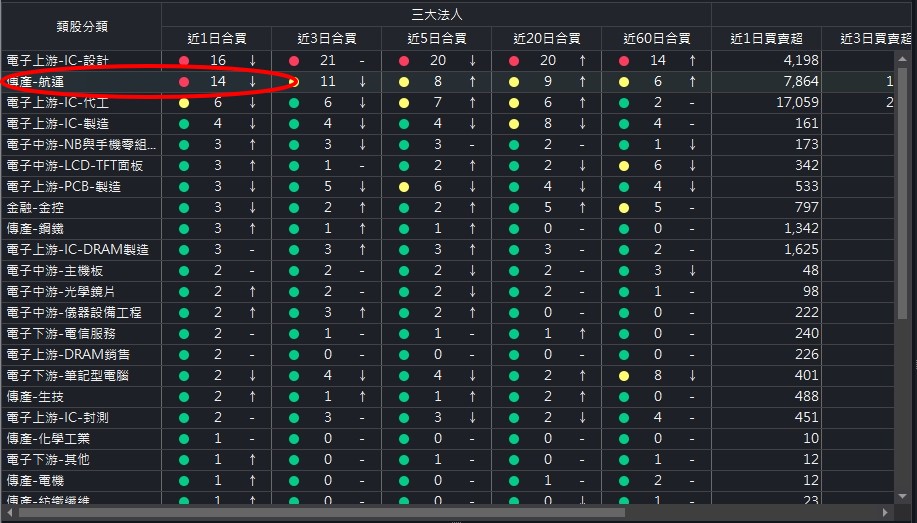Image resolution: width=917 pixels, height=523 pixels.
Task: Sort by the 近1日合買 column header
Action: (x=217, y=39)
